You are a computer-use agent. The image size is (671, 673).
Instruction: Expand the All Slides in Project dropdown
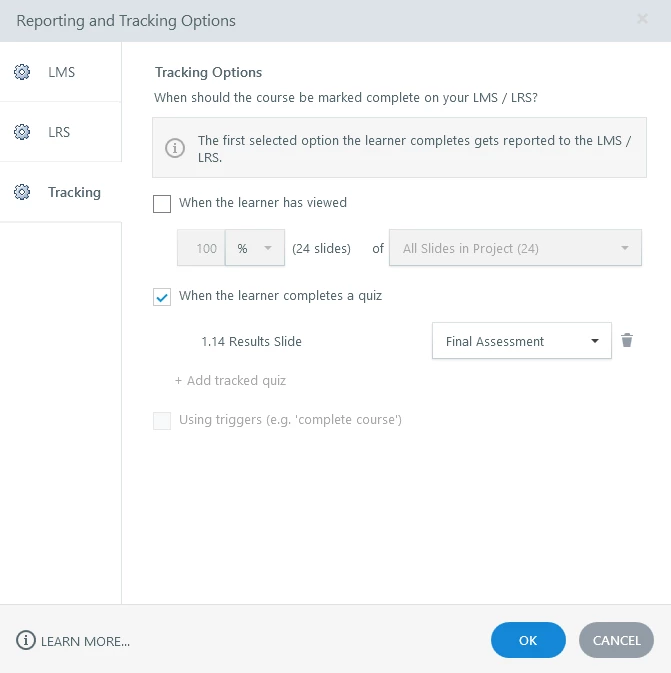[515, 249]
